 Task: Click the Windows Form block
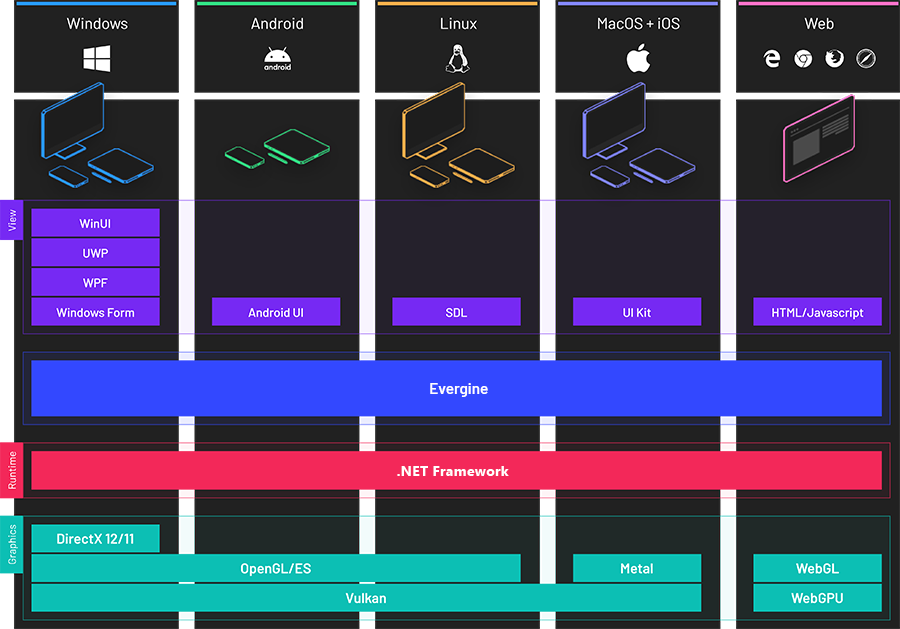click(x=96, y=312)
